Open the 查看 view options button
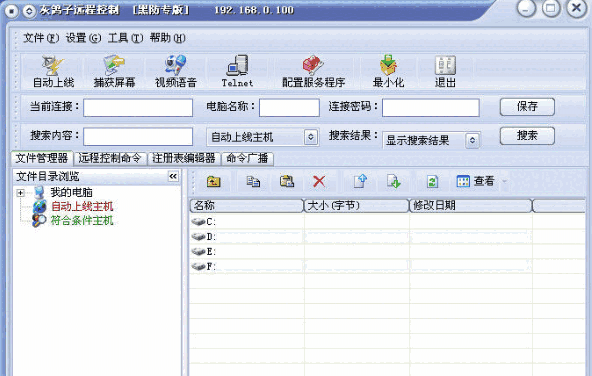This screenshot has width=592, height=376. point(475,181)
